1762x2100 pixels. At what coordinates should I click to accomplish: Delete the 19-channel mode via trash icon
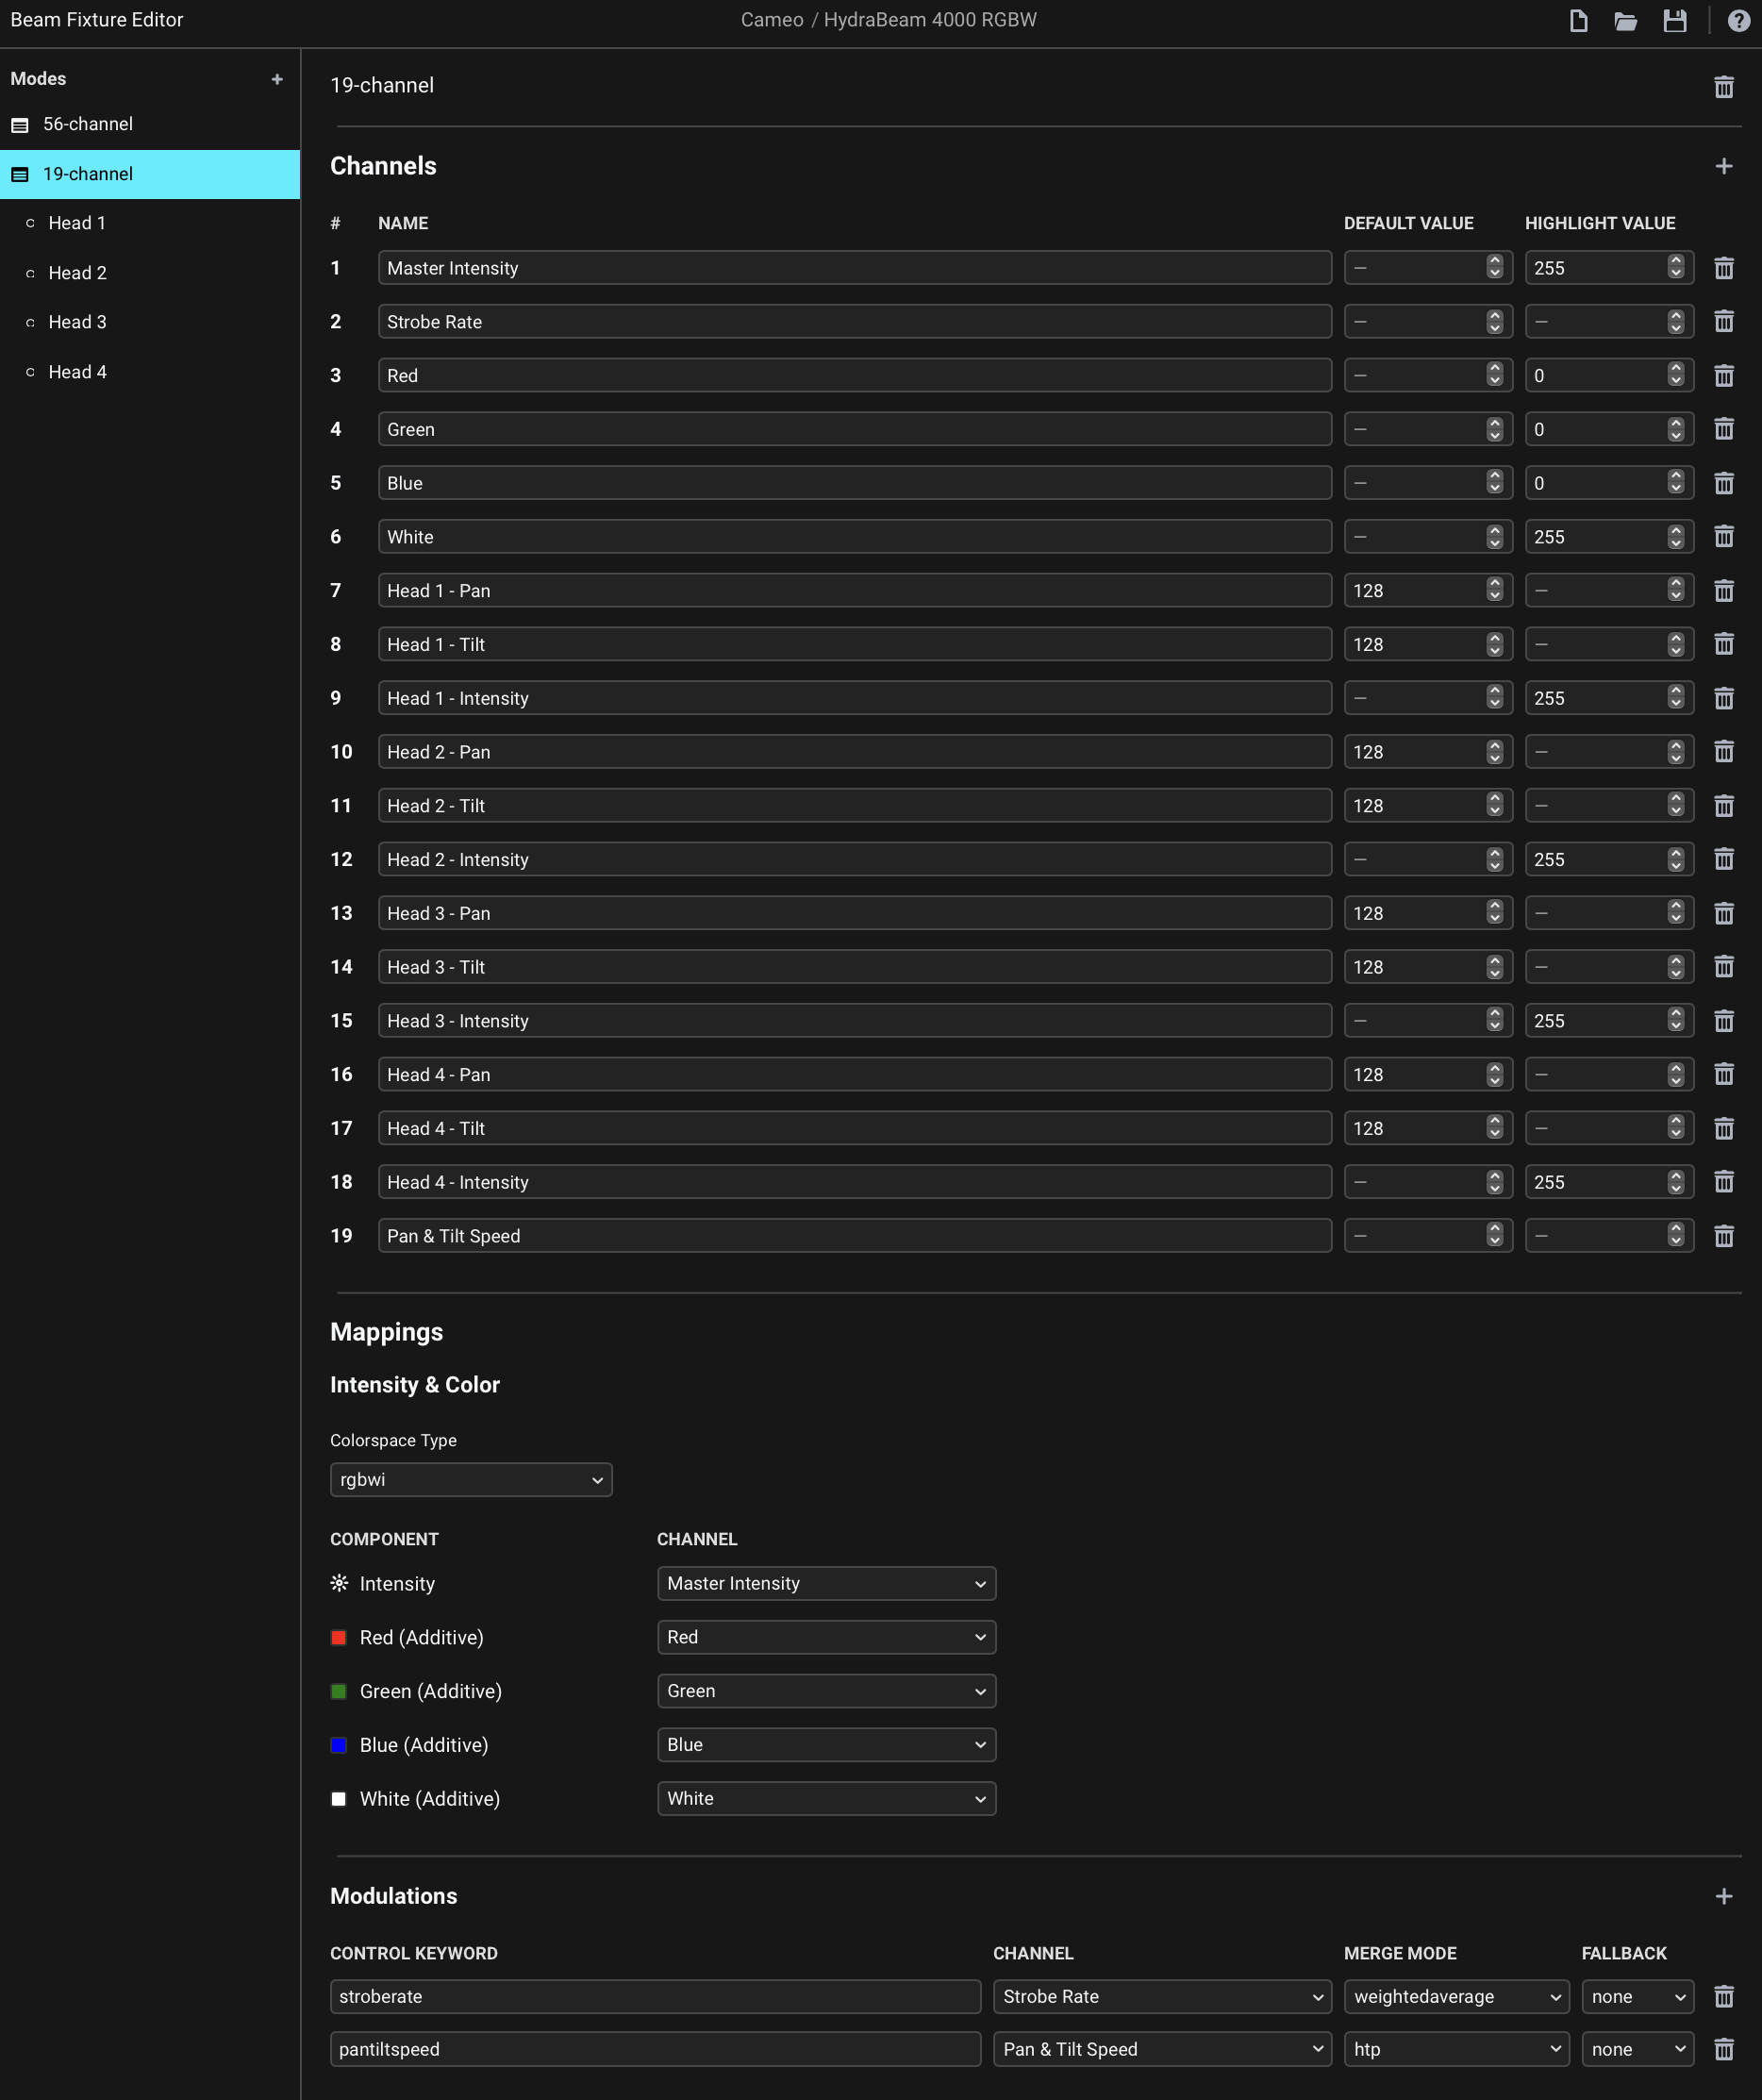click(x=1724, y=87)
